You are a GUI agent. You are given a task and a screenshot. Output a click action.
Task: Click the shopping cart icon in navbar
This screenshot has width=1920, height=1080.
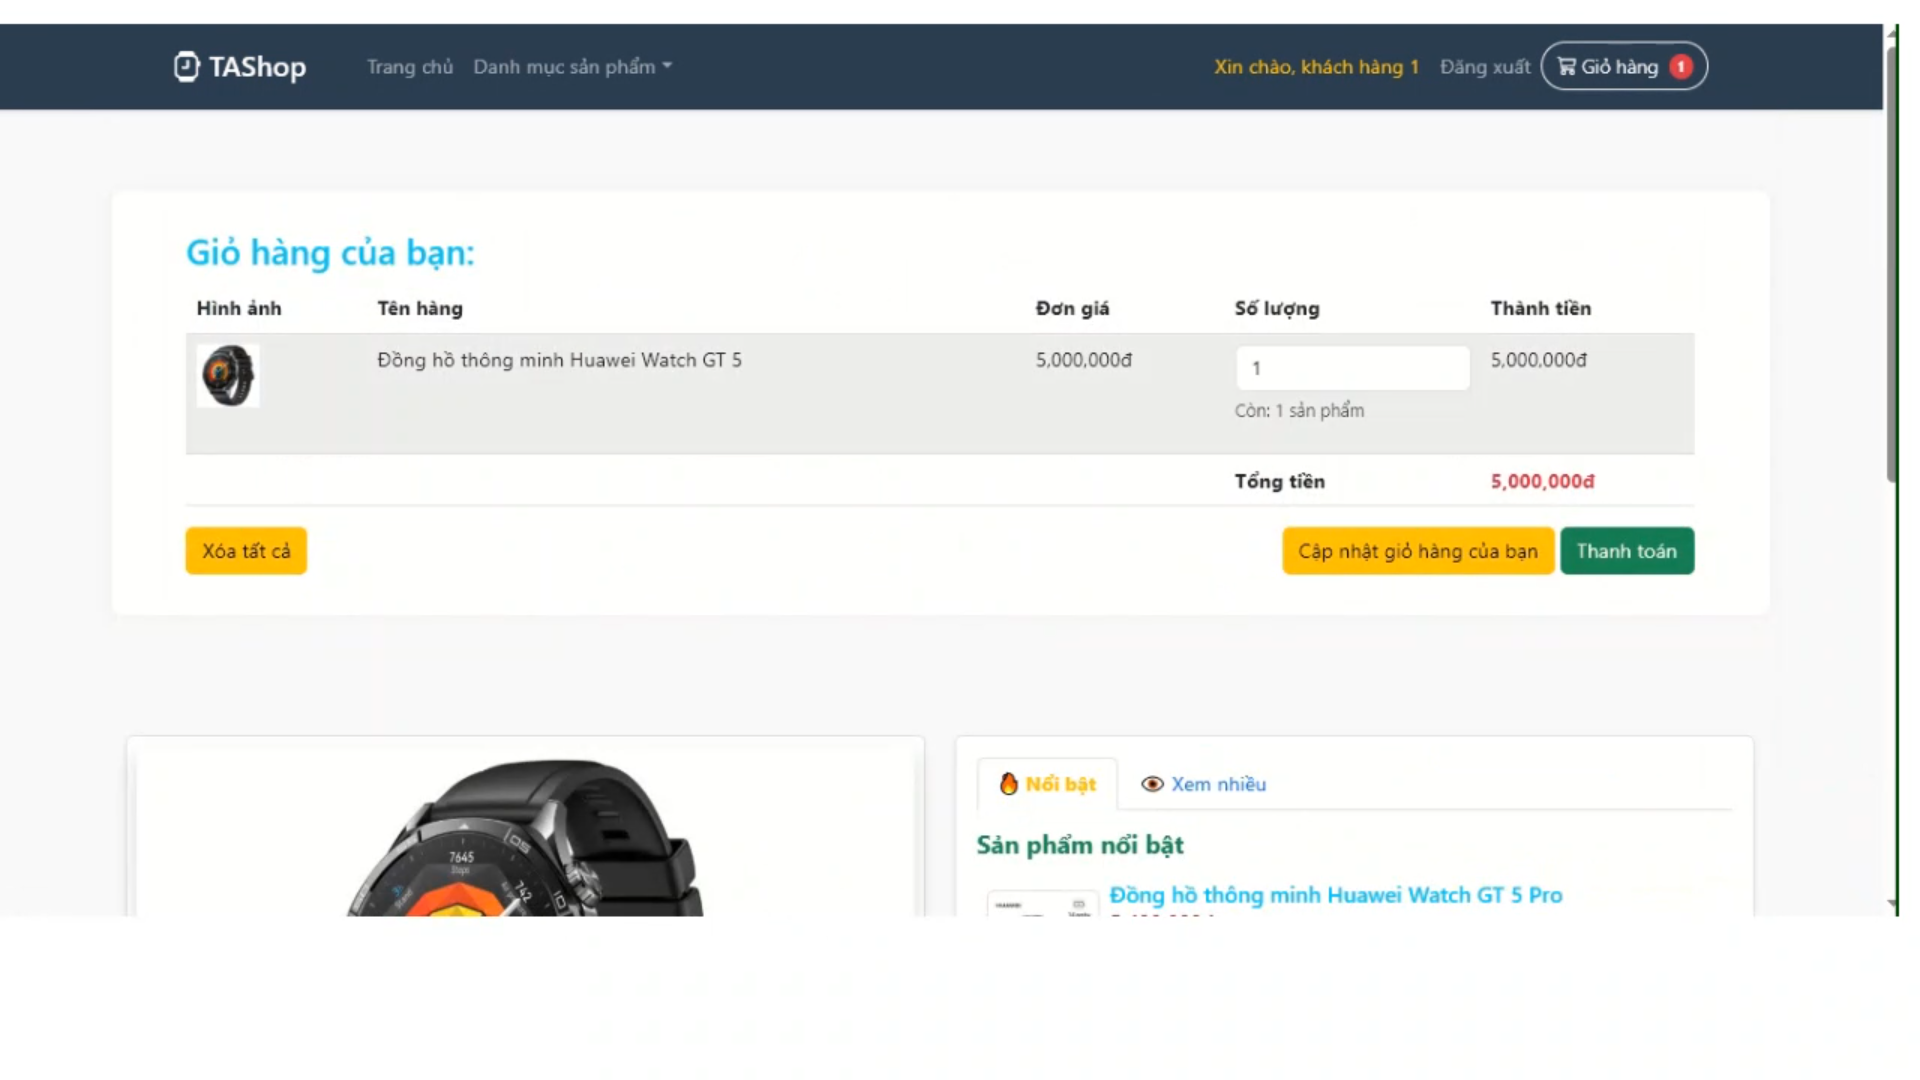pos(1567,67)
